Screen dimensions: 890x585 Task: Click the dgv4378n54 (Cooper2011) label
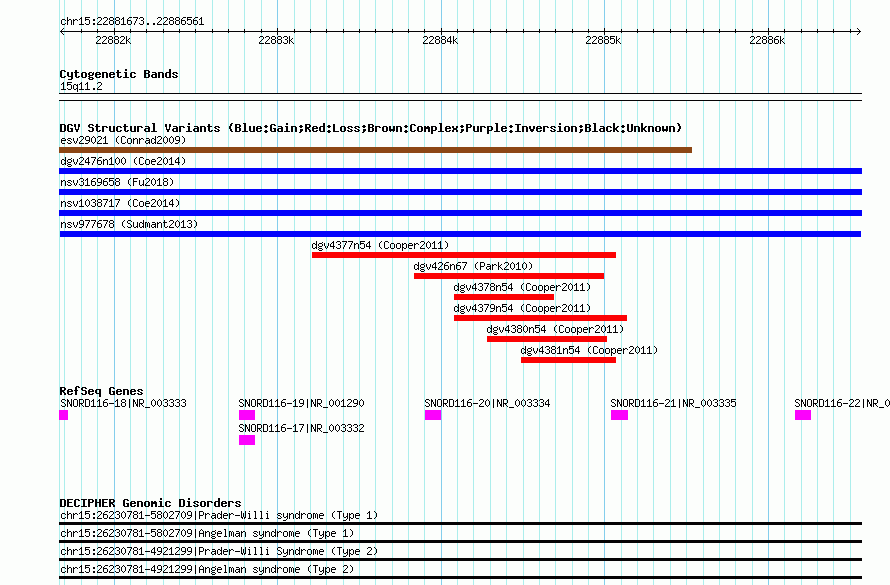(x=522, y=287)
